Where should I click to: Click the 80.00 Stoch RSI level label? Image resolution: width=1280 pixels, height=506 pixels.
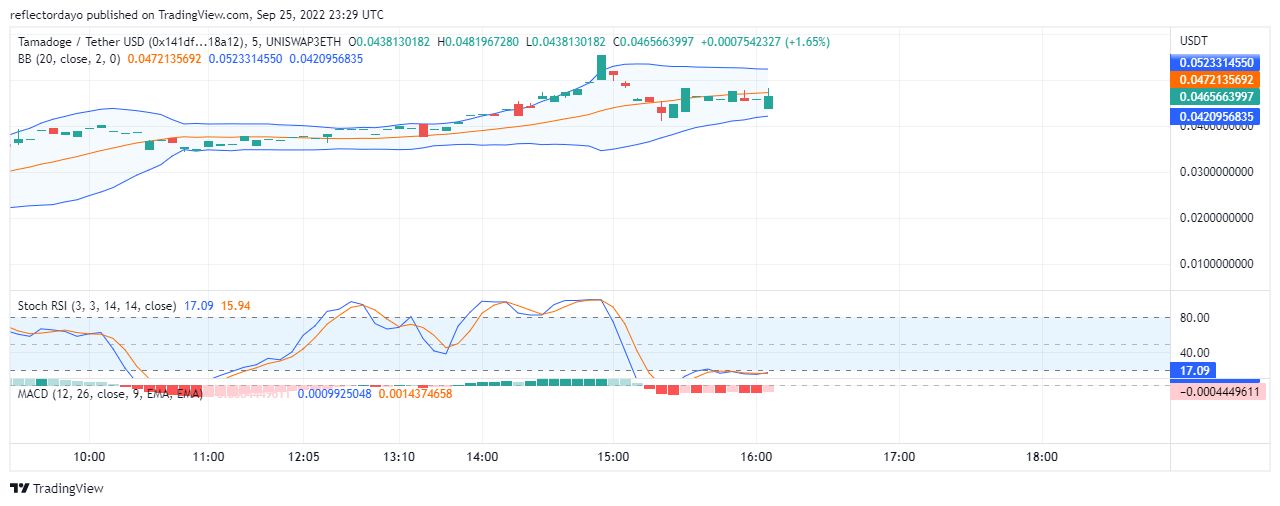[x=1195, y=318]
